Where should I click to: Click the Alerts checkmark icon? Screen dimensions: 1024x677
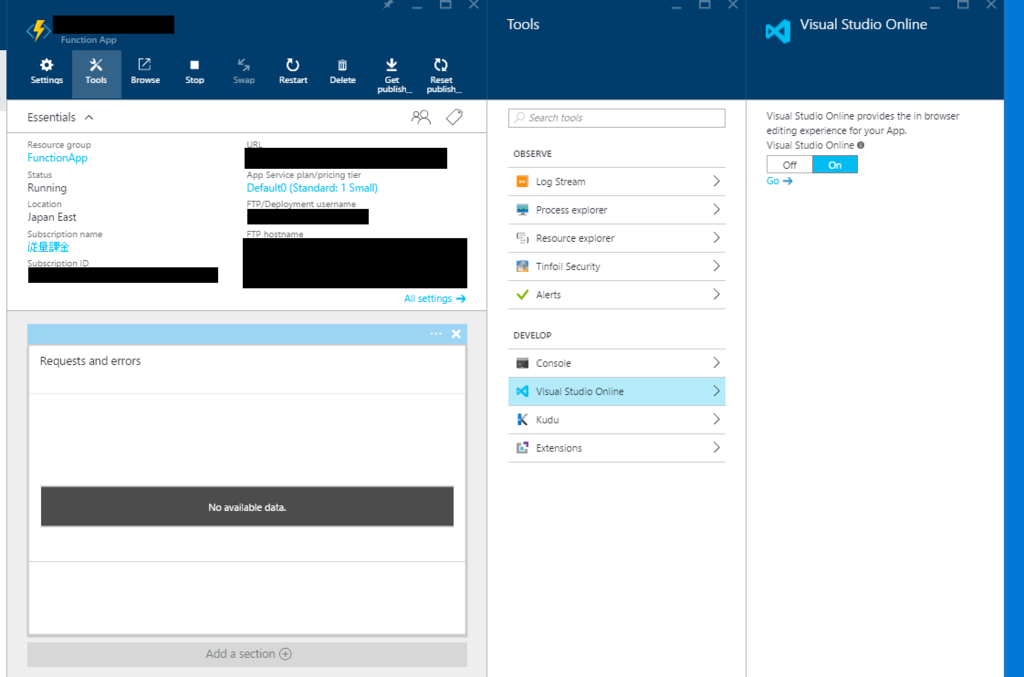coord(522,294)
